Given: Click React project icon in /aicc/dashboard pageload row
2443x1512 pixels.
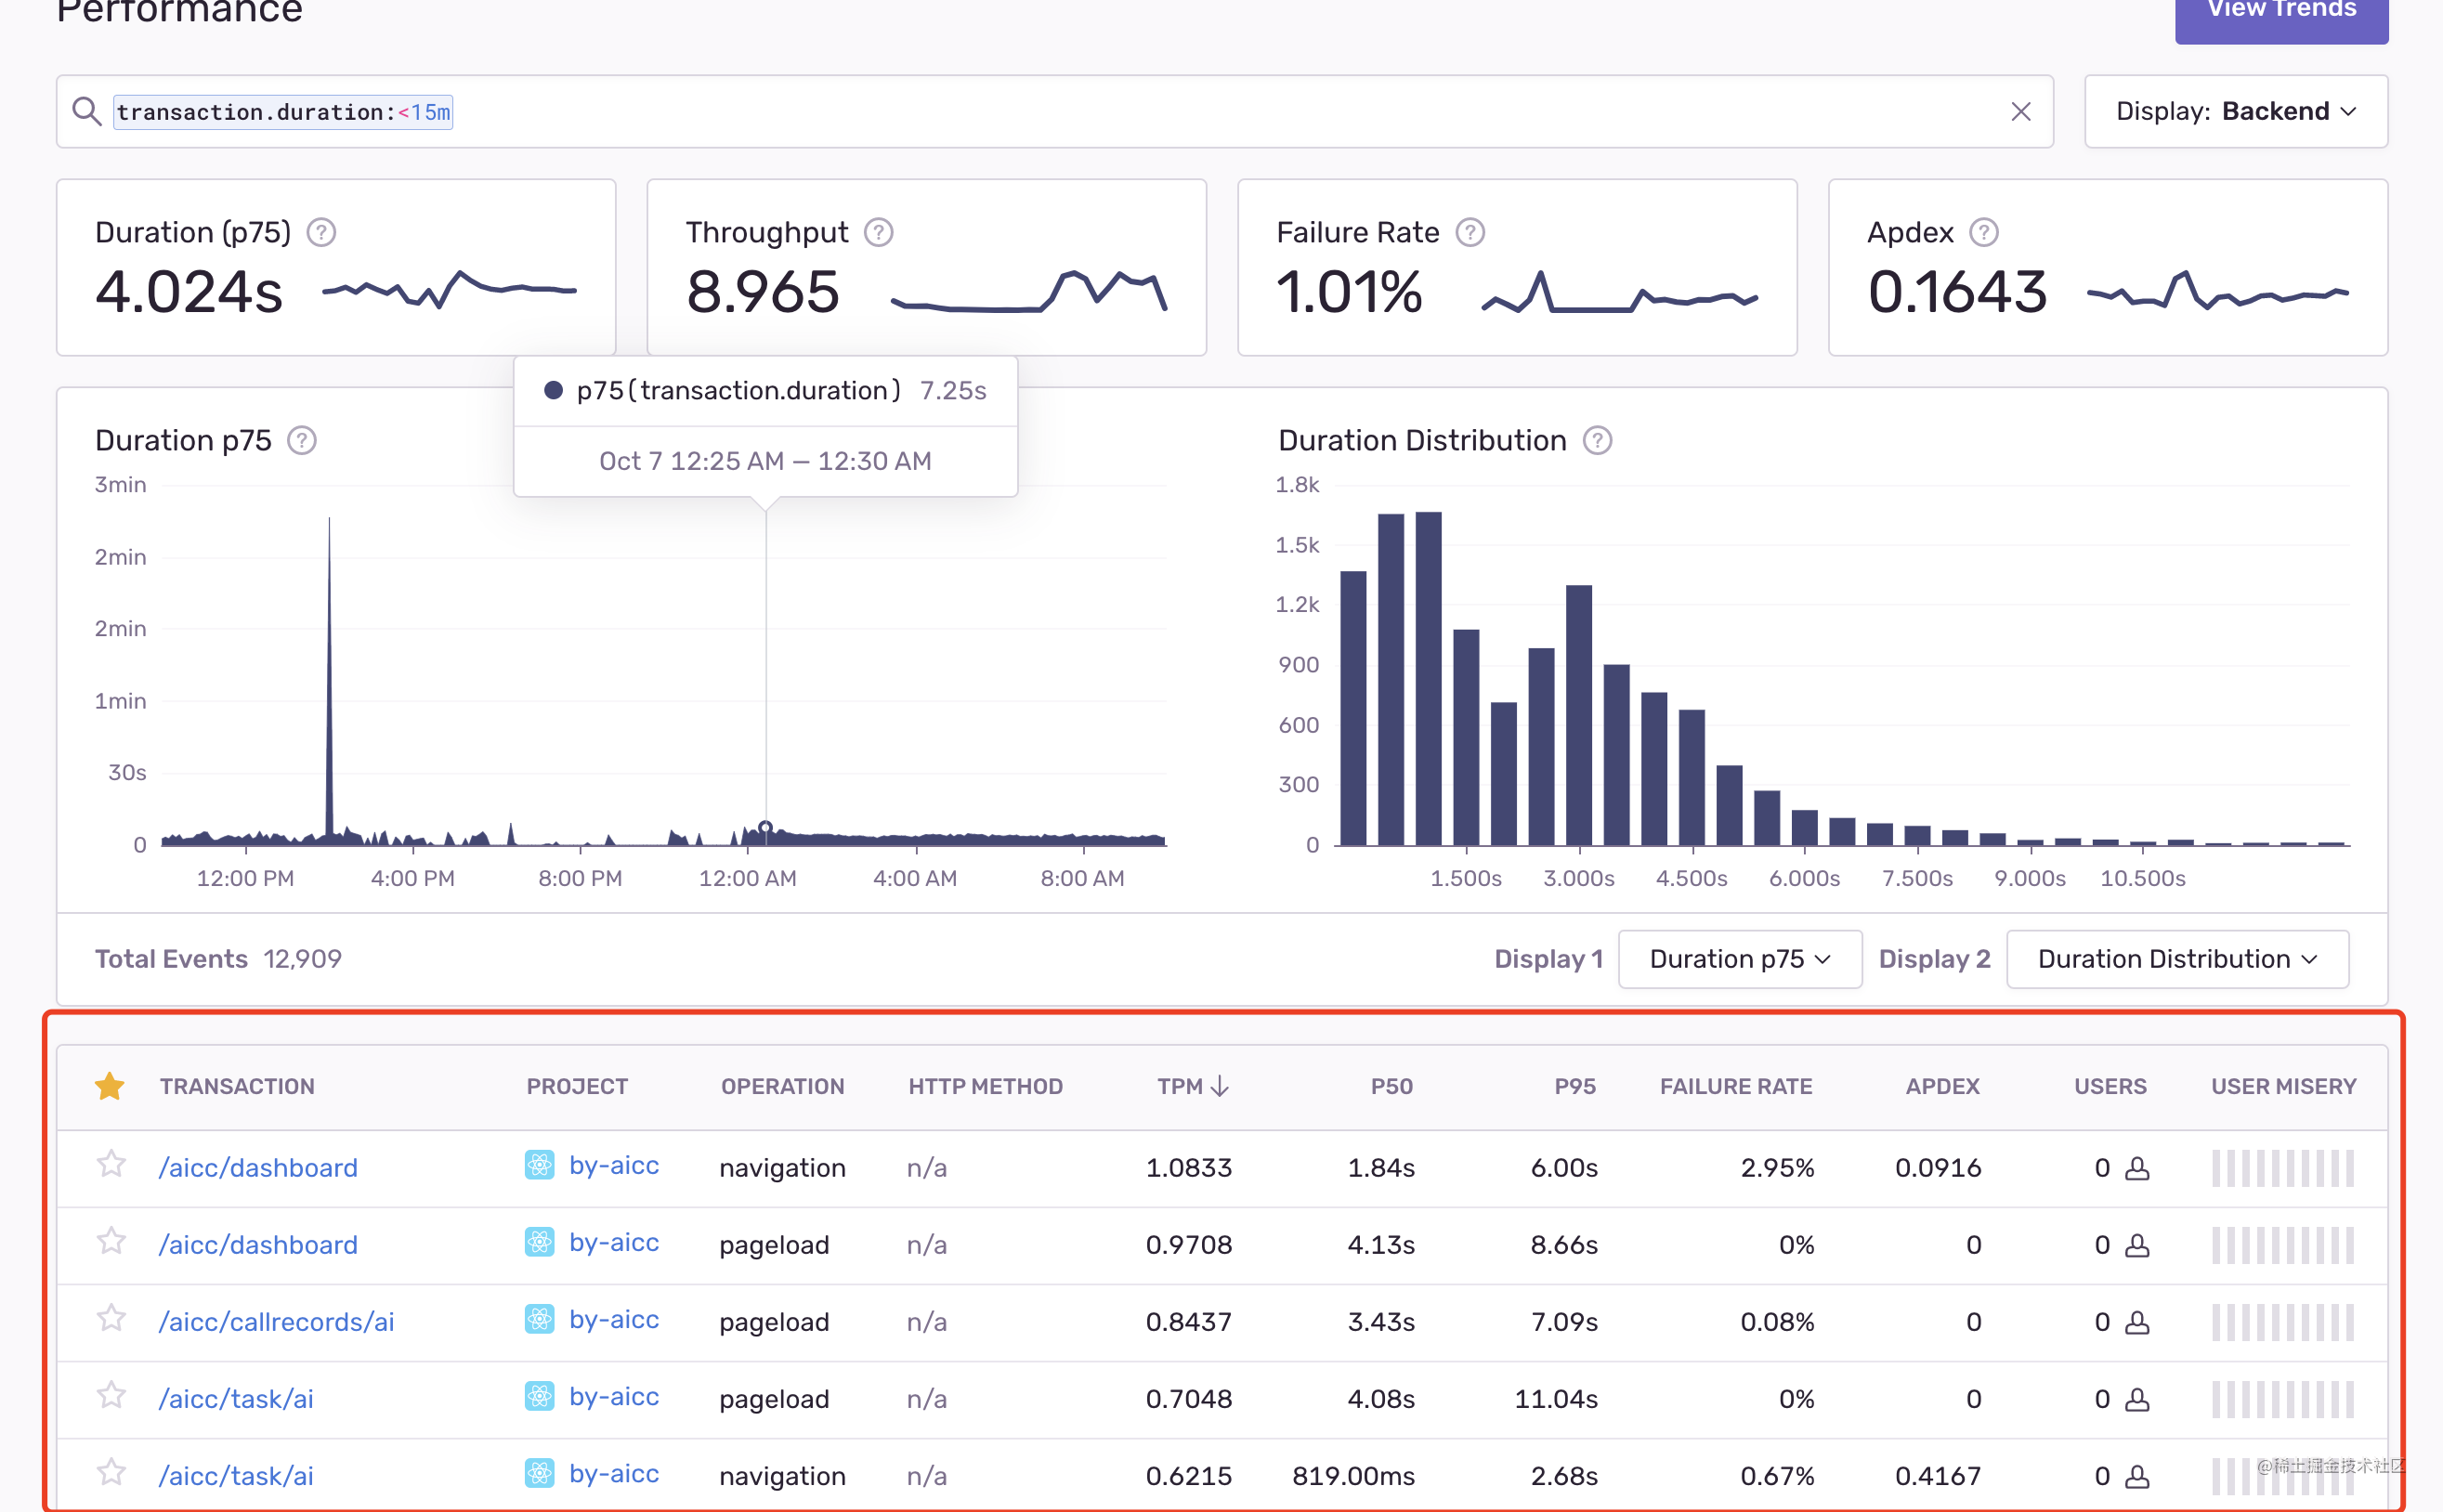Looking at the screenshot, I should (540, 1242).
